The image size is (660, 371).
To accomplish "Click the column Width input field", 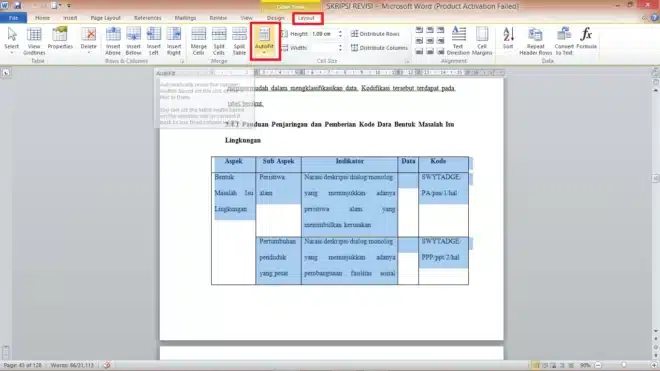I will click(x=324, y=48).
